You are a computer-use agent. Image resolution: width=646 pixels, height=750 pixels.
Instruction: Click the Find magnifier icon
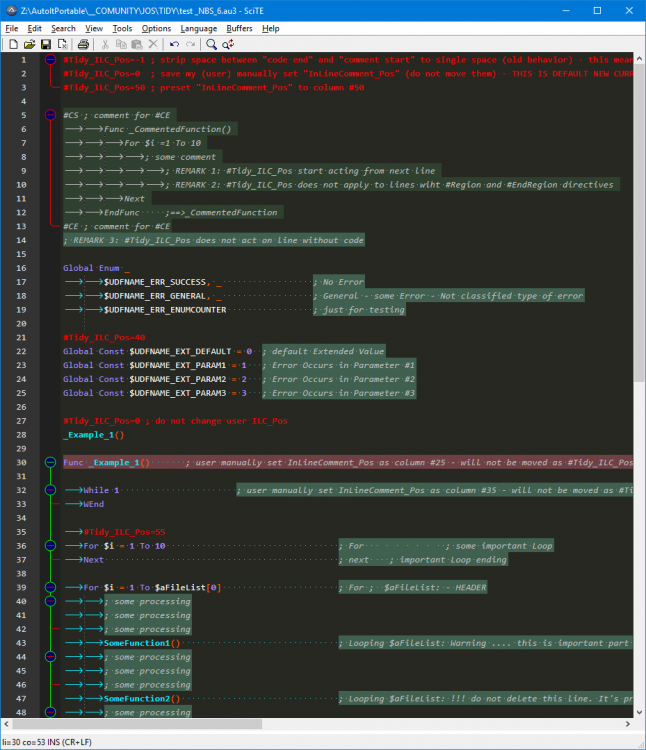coord(211,44)
